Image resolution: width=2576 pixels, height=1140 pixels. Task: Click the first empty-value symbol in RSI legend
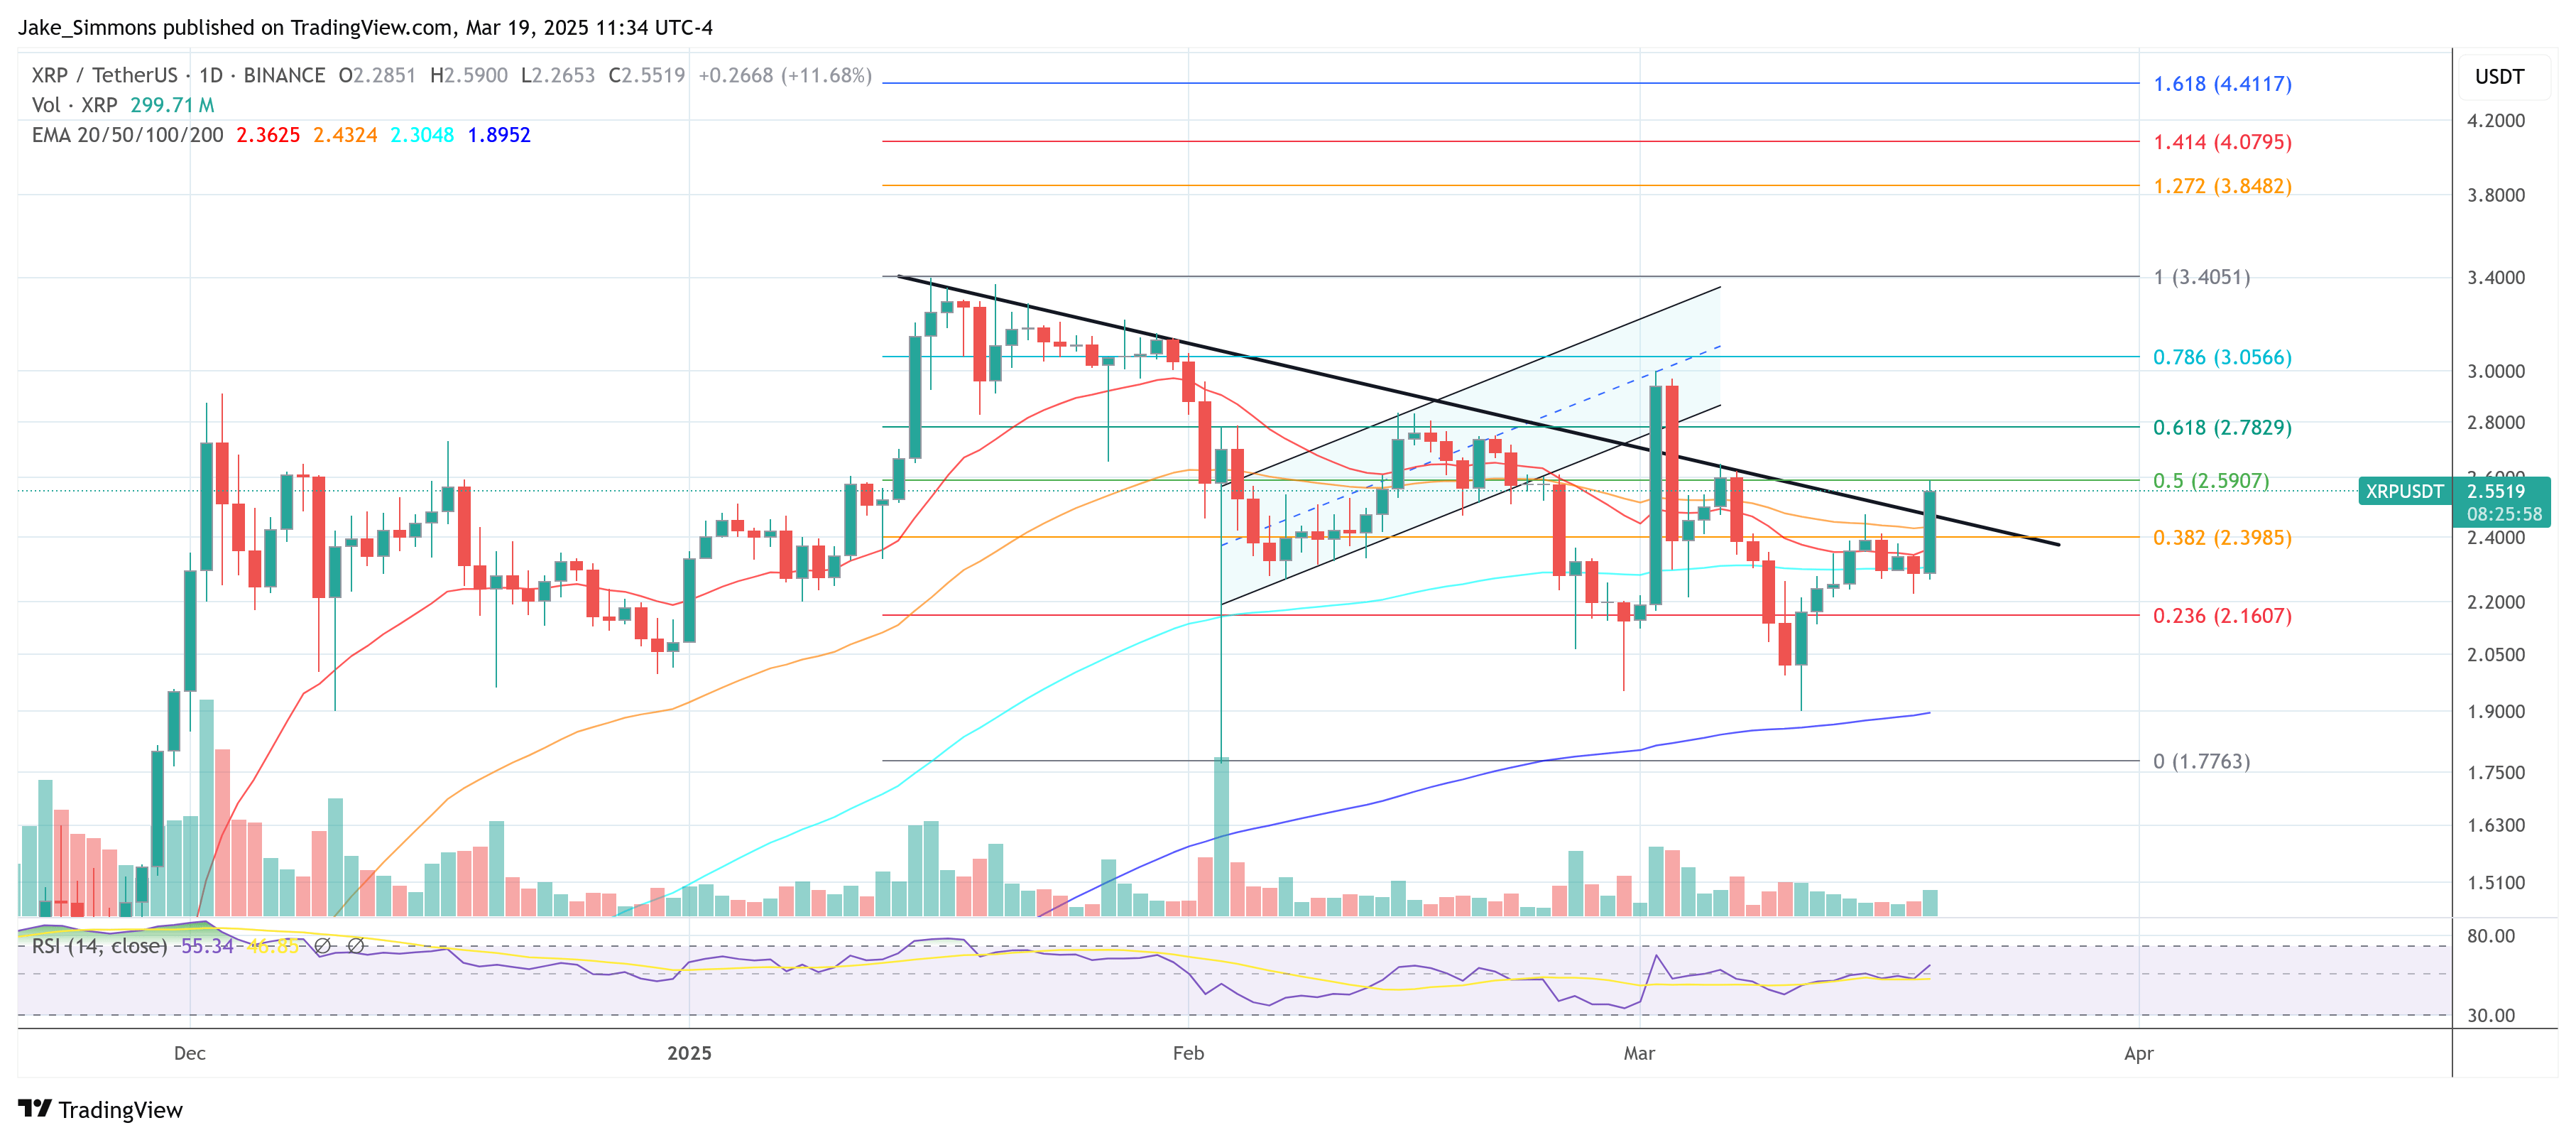(x=322, y=946)
